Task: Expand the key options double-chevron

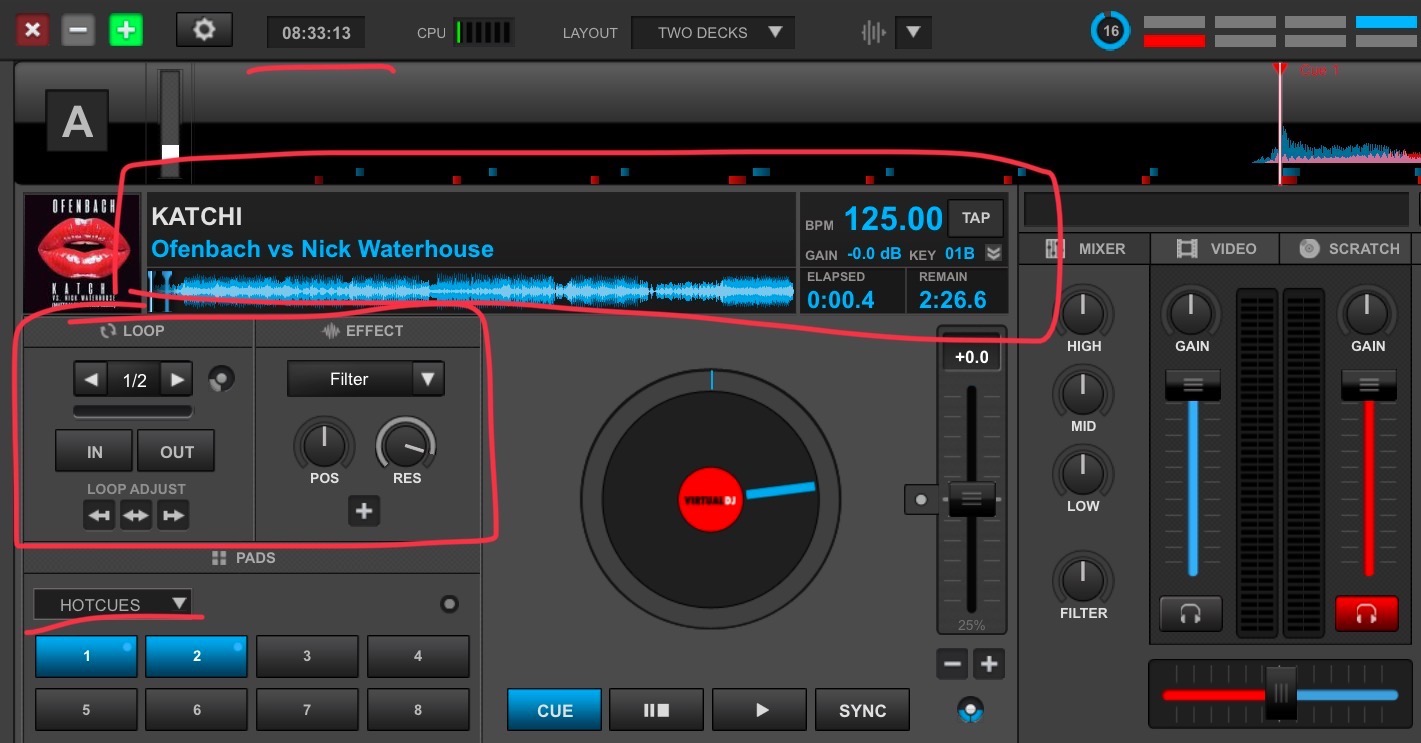Action: 993,253
